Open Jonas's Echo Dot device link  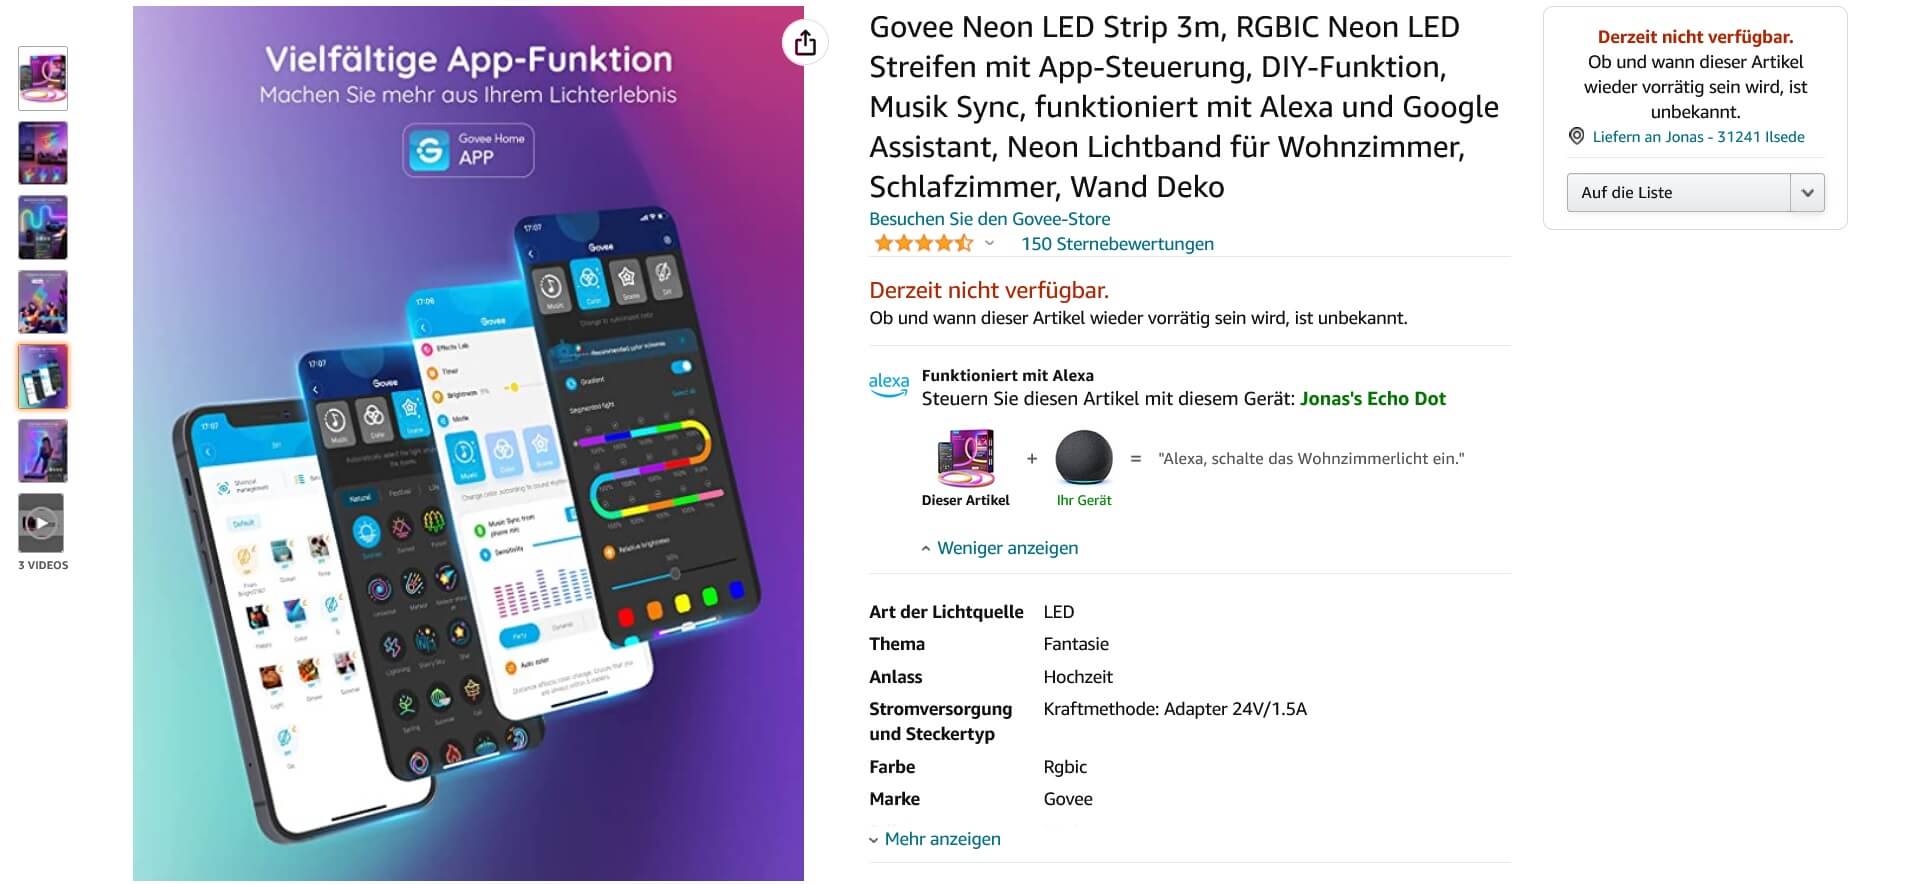(1372, 399)
